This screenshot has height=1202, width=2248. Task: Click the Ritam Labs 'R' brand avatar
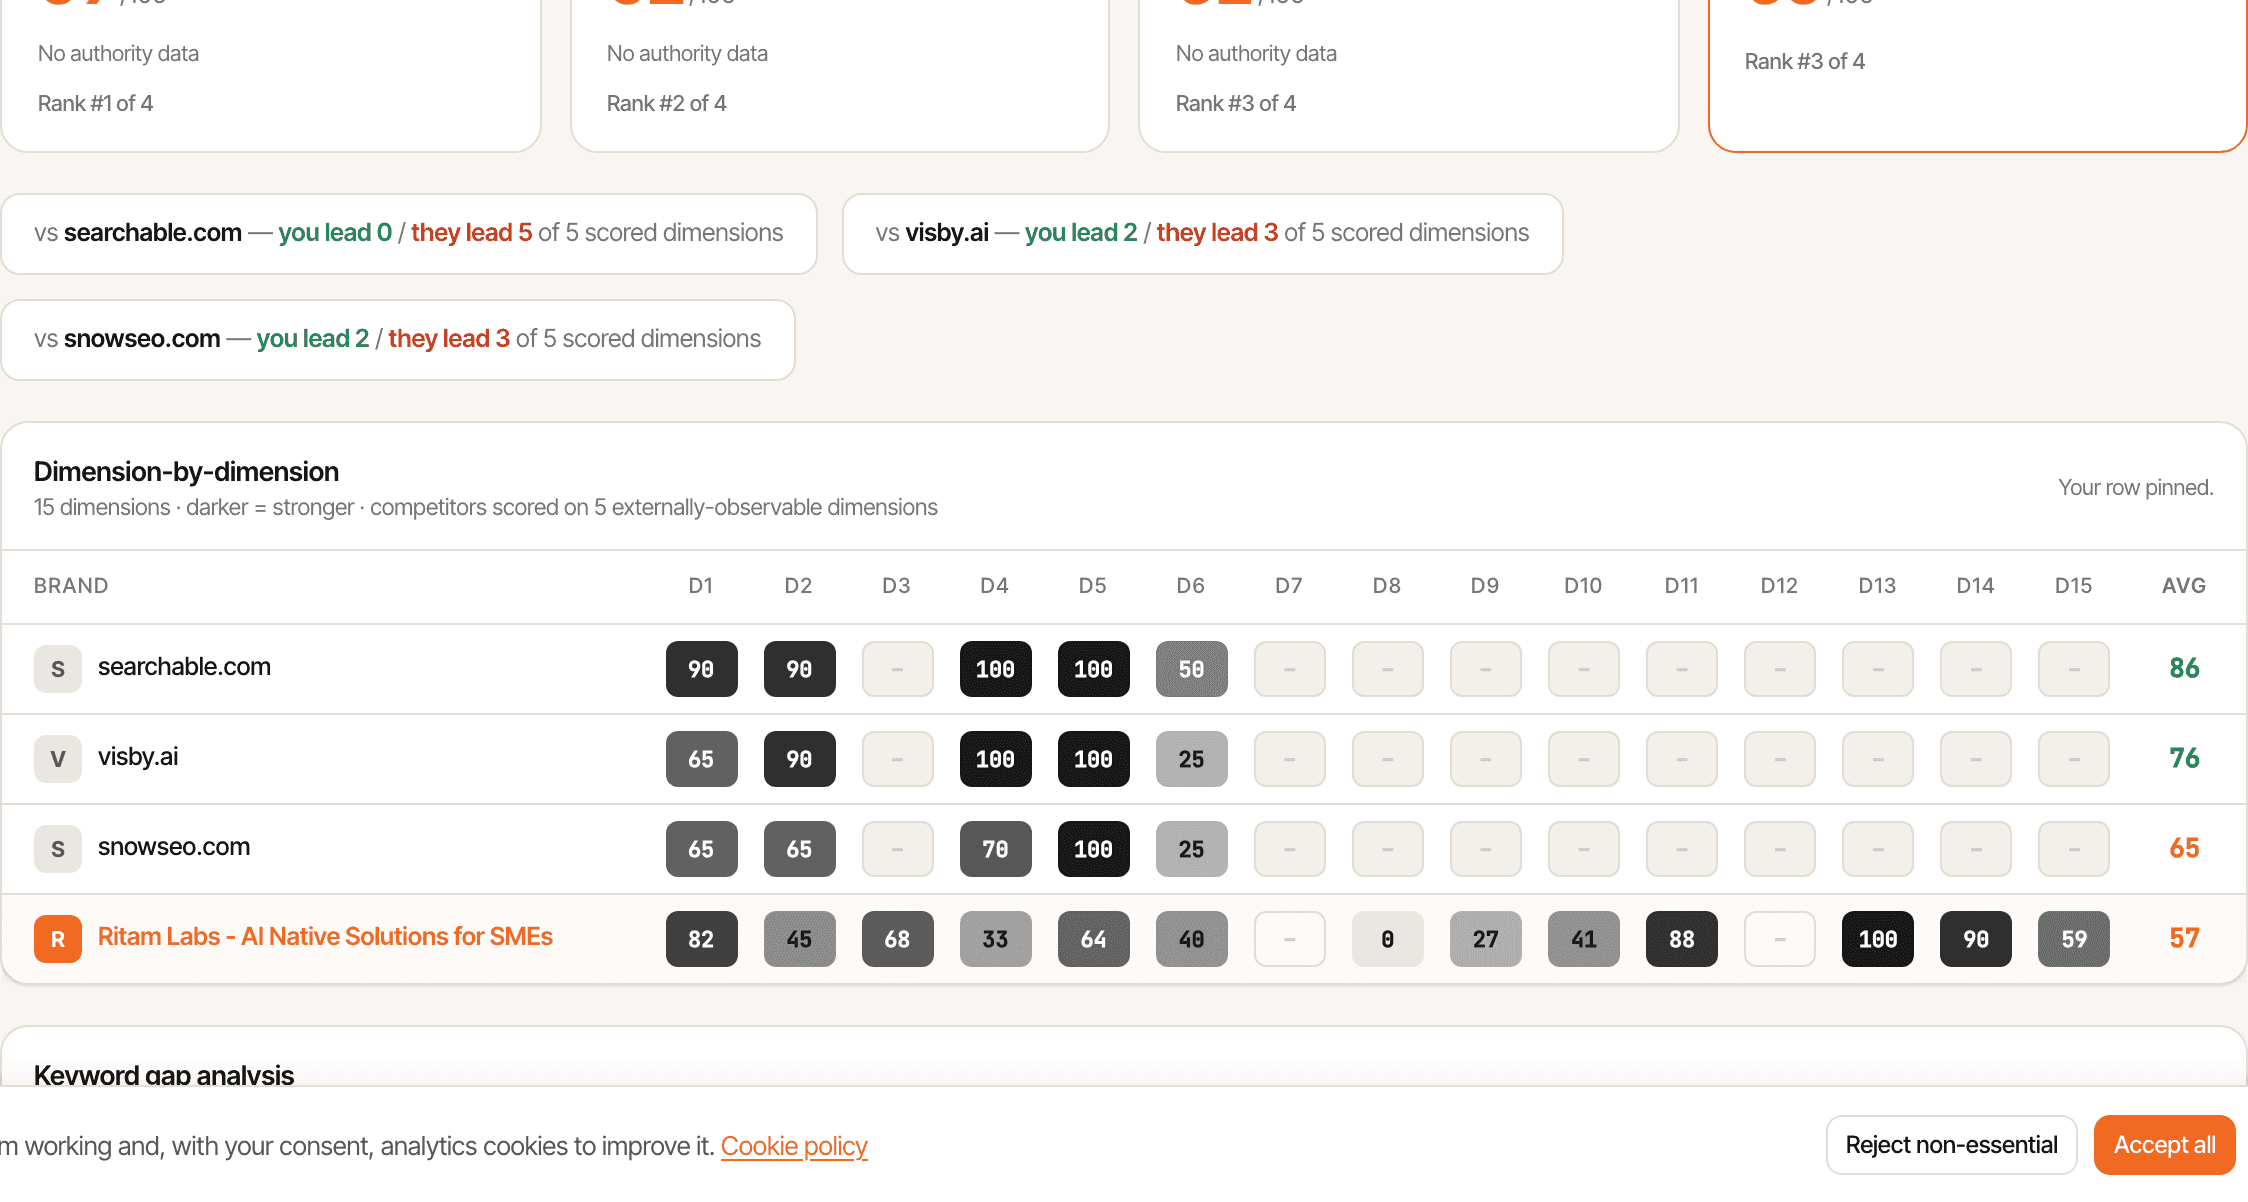tap(58, 939)
